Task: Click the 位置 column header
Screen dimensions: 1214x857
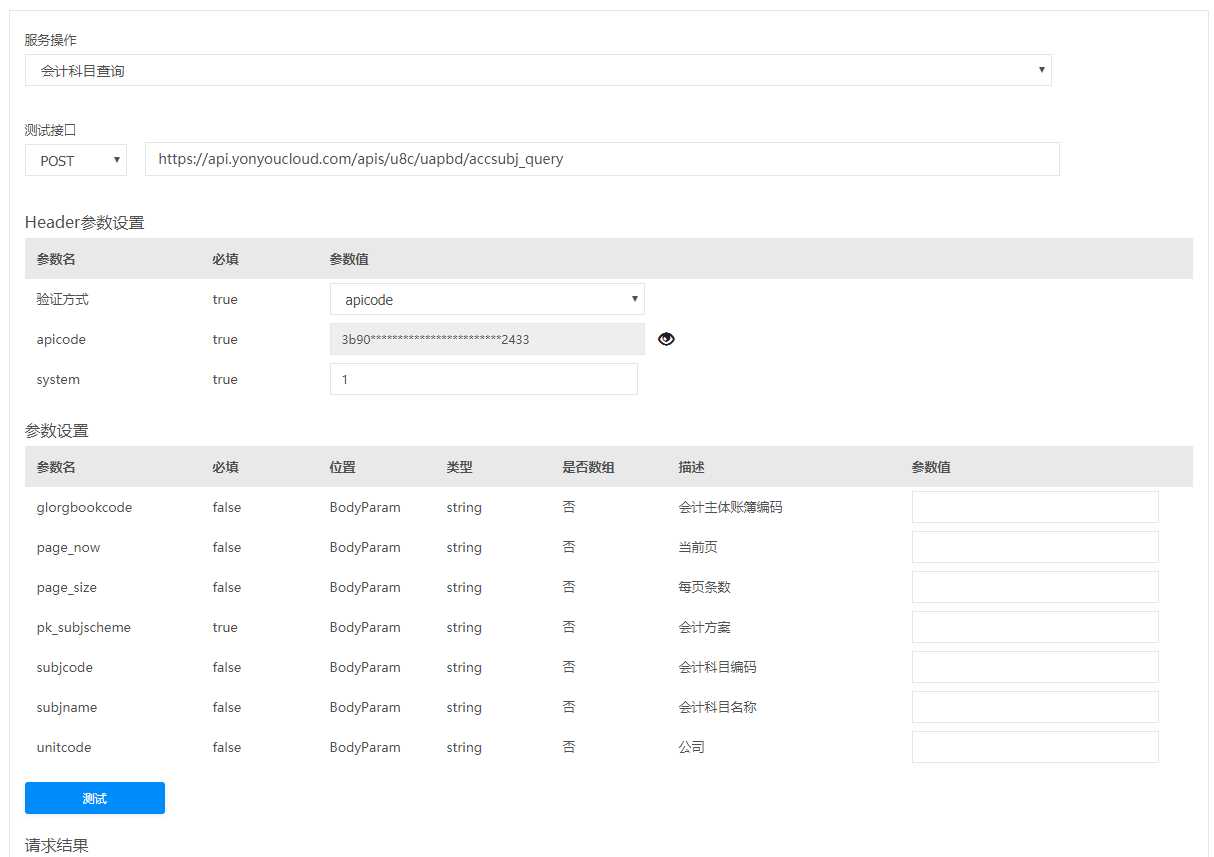Action: [x=342, y=467]
